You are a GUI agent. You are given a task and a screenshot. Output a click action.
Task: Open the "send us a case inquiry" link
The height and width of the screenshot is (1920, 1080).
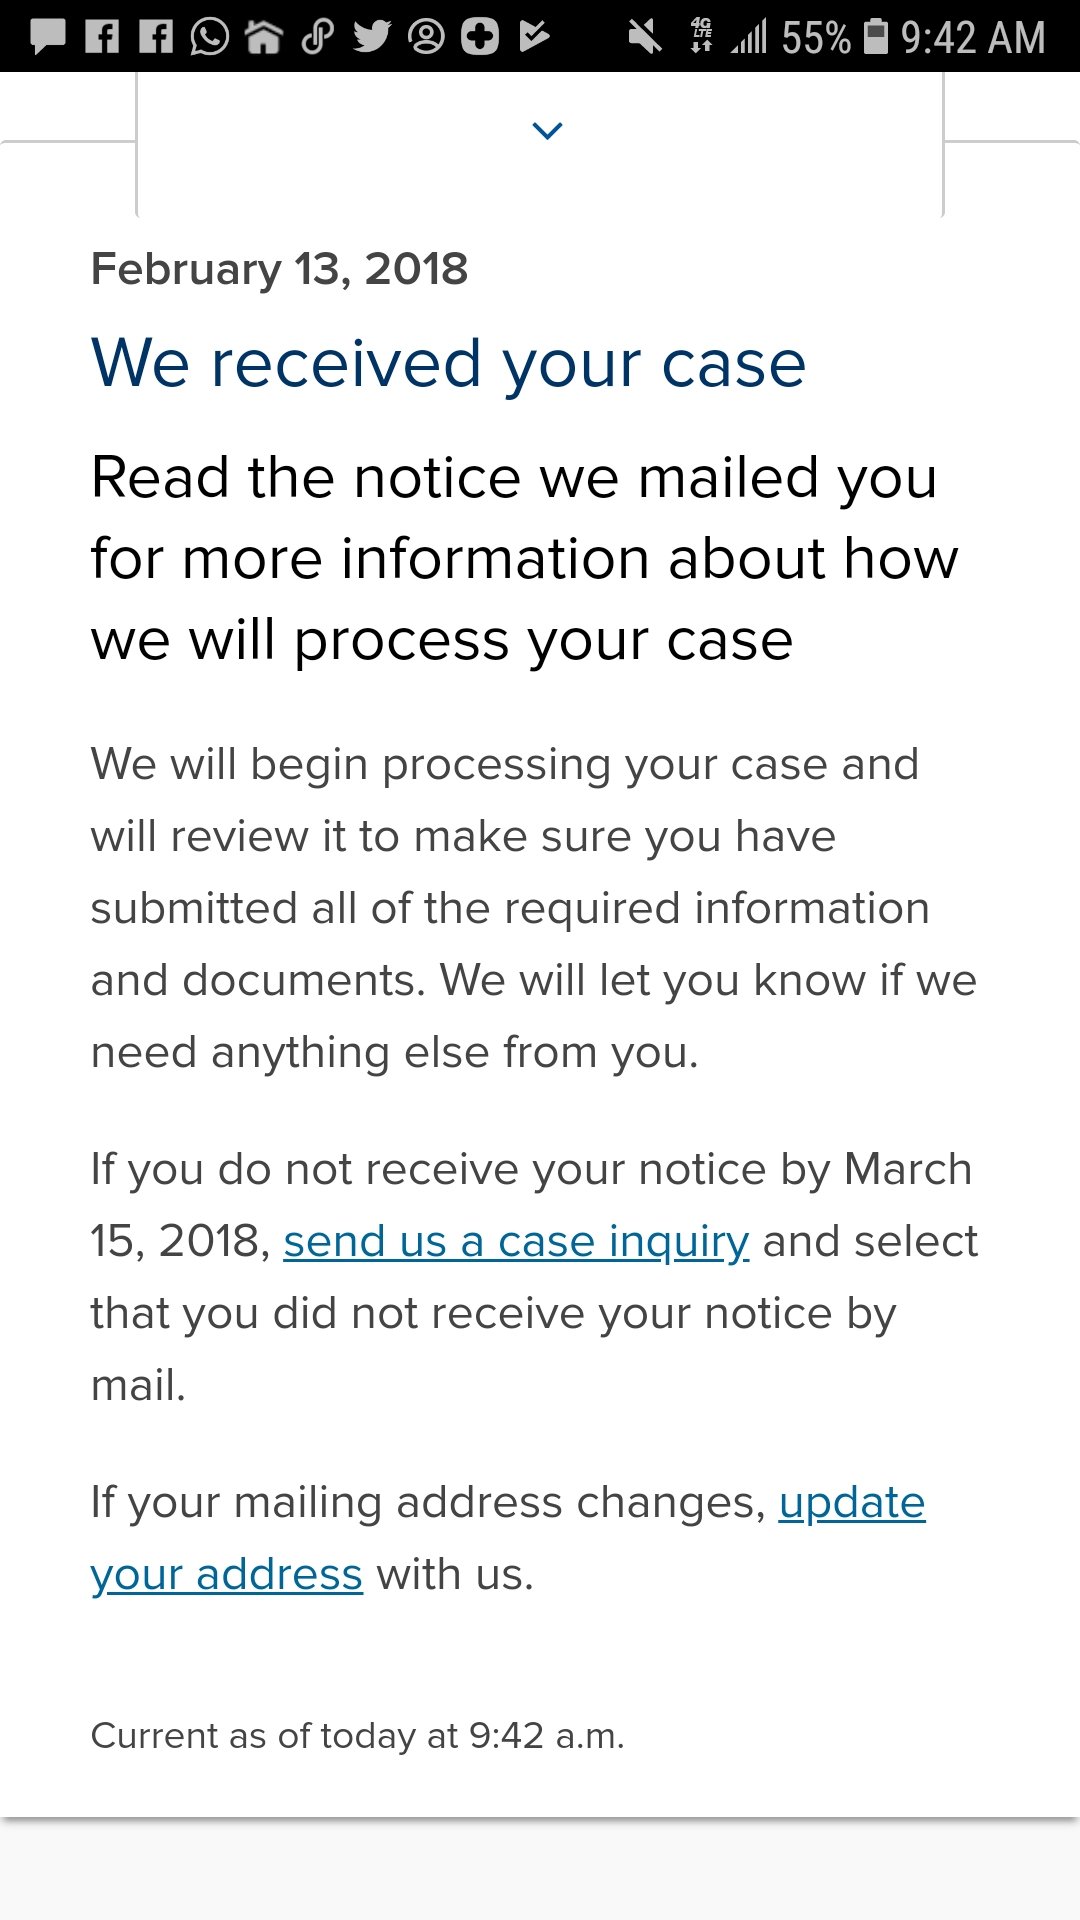point(516,1242)
